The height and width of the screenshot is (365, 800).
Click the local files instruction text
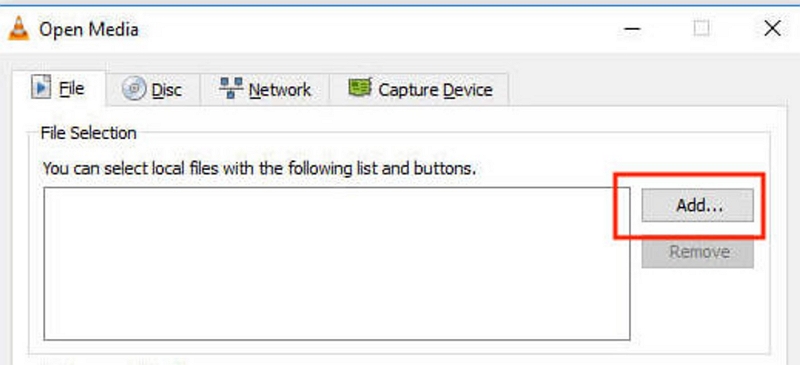[x=259, y=168]
